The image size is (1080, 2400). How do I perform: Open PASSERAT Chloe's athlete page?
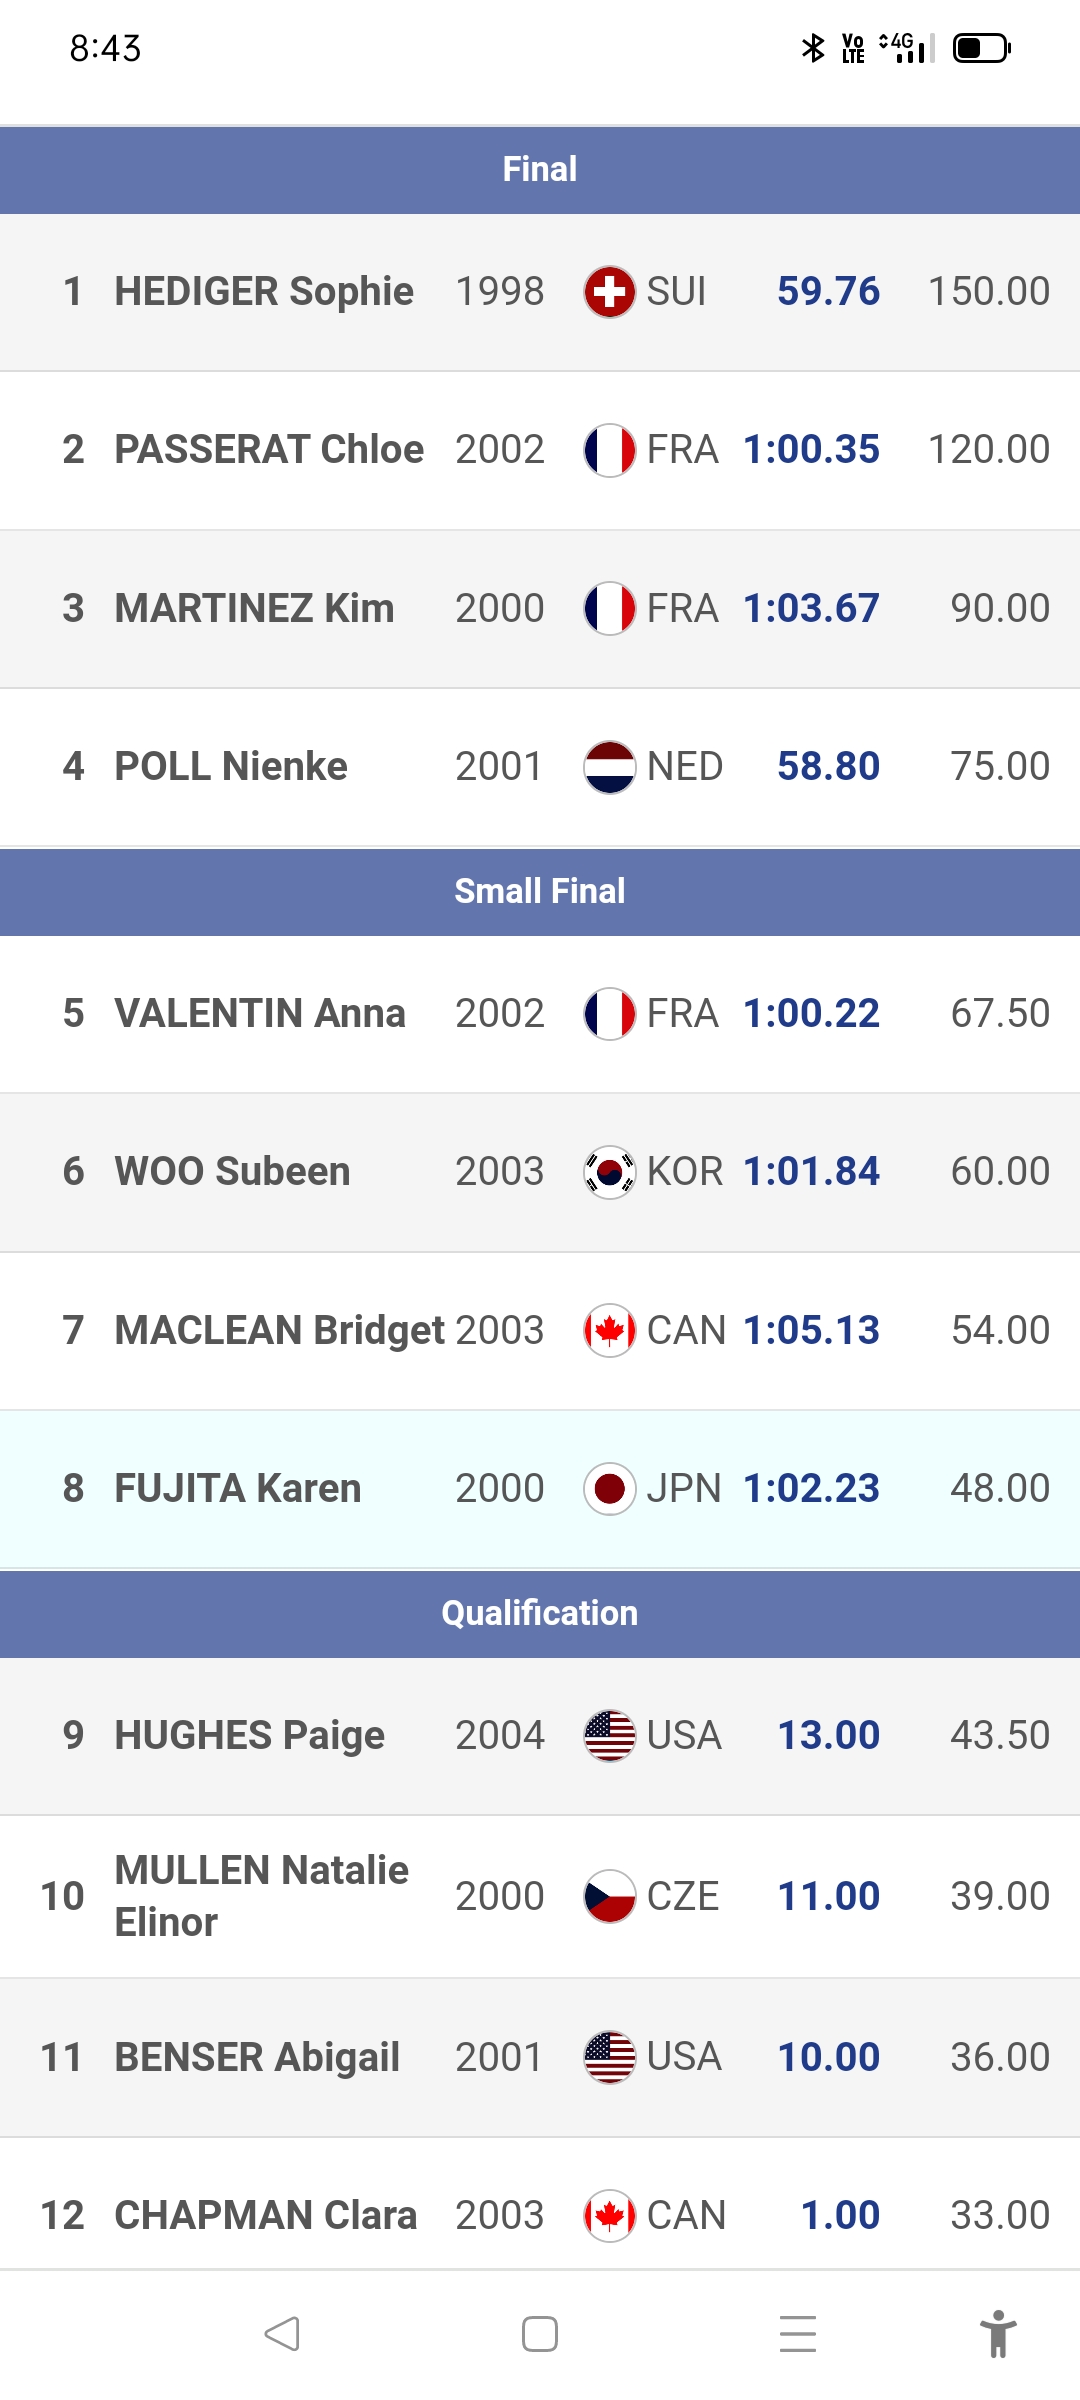tap(269, 450)
